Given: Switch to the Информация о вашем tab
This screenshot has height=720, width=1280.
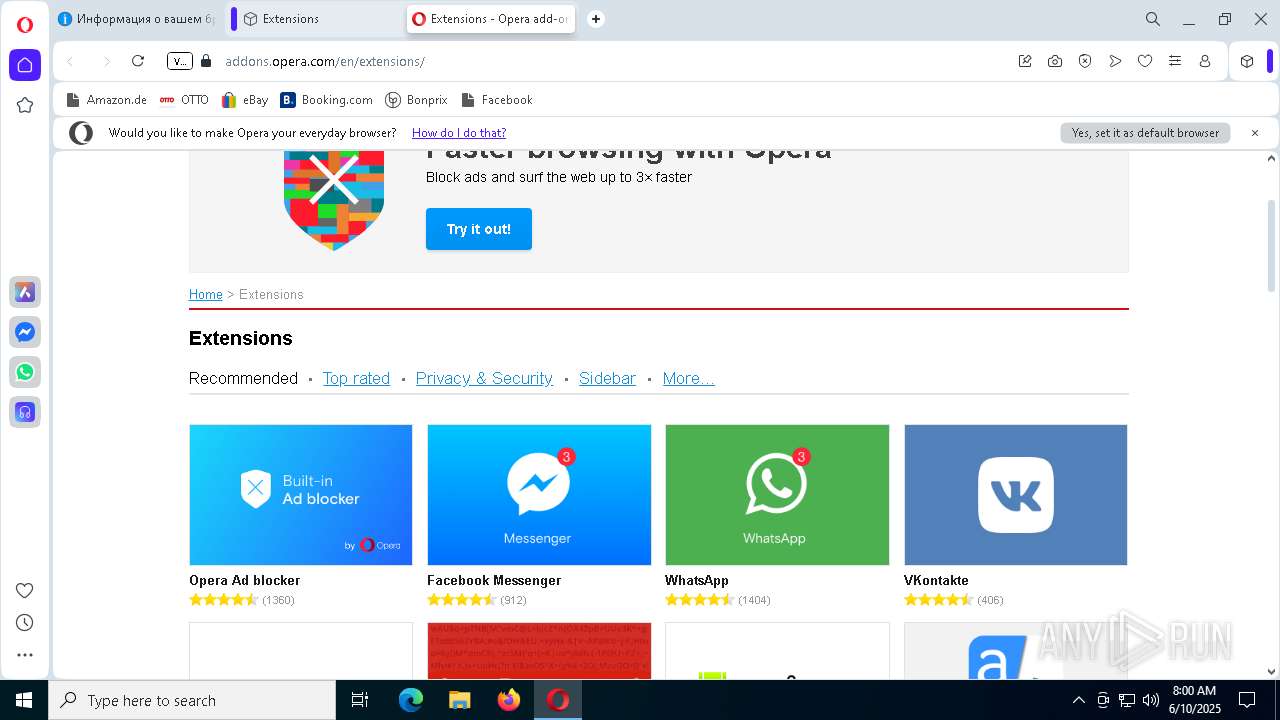Looking at the screenshot, I should (137, 19).
